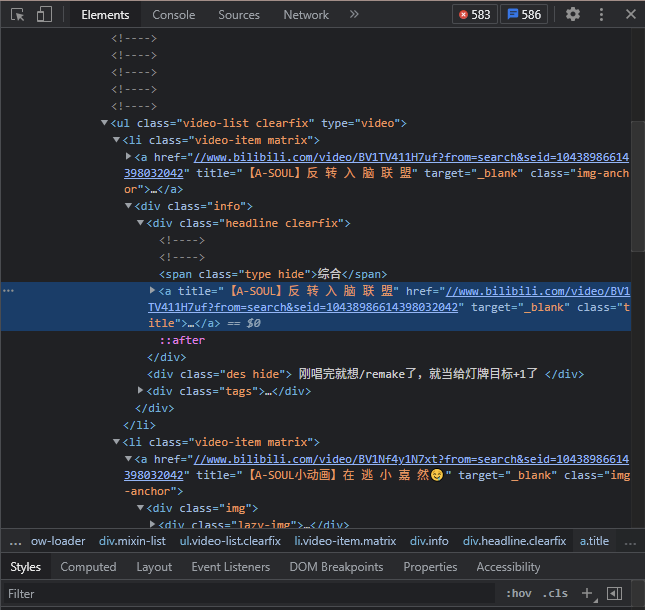Screen dimensions: 645x610
Task: Expand the first img-anchor link node
Action: point(128,156)
